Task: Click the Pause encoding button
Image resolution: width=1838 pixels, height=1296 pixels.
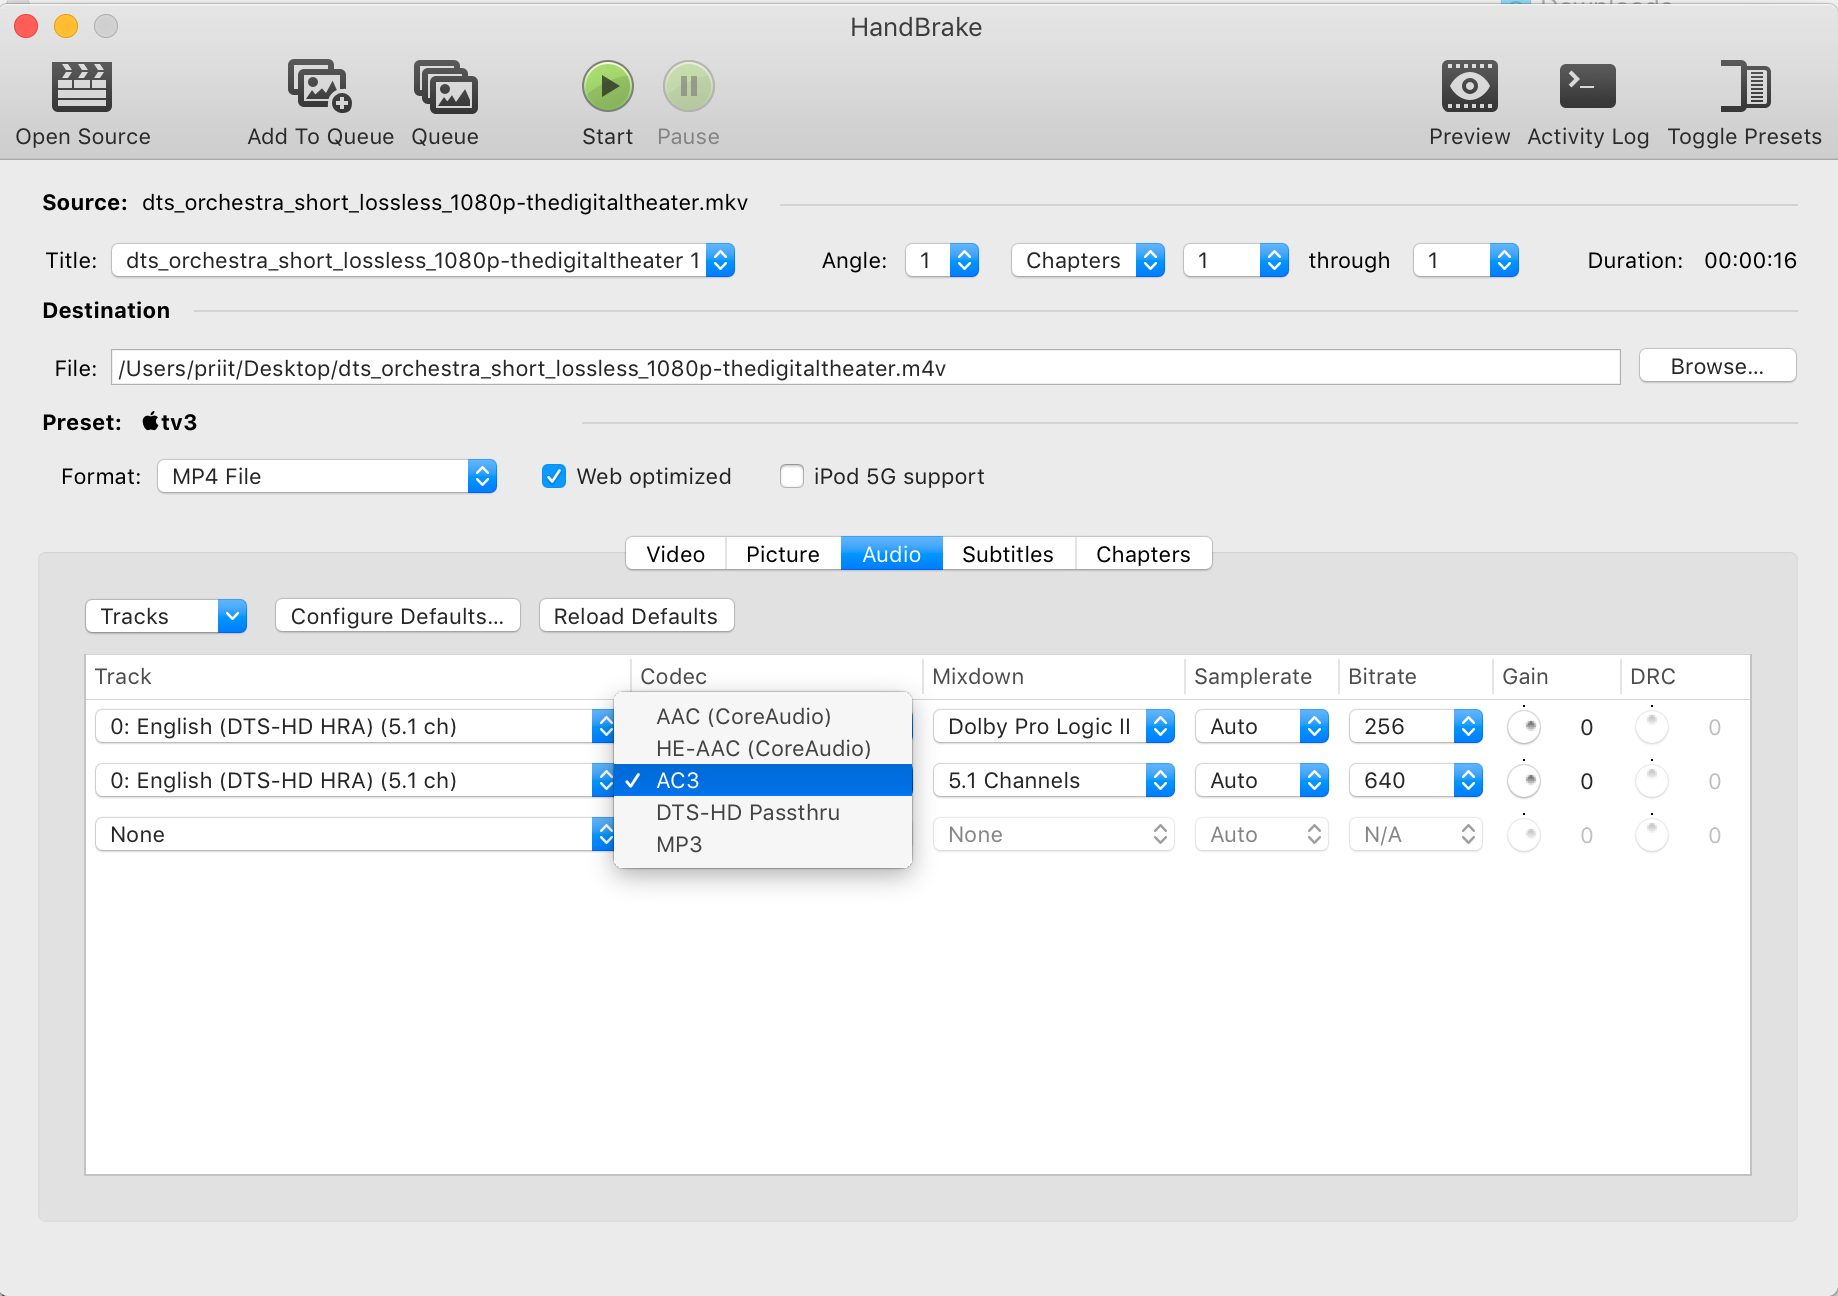Action: tap(688, 87)
